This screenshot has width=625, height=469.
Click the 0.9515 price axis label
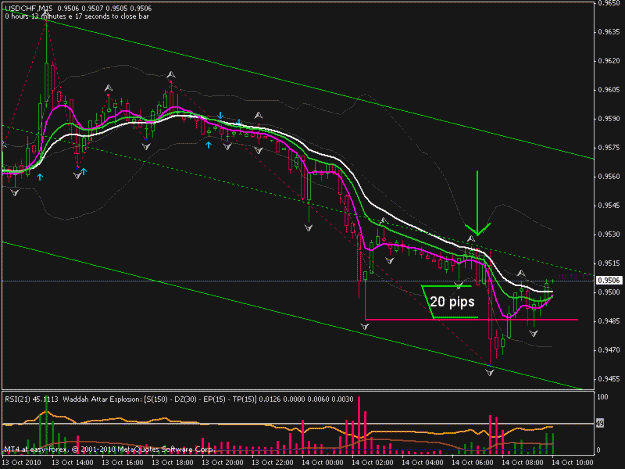[609, 263]
